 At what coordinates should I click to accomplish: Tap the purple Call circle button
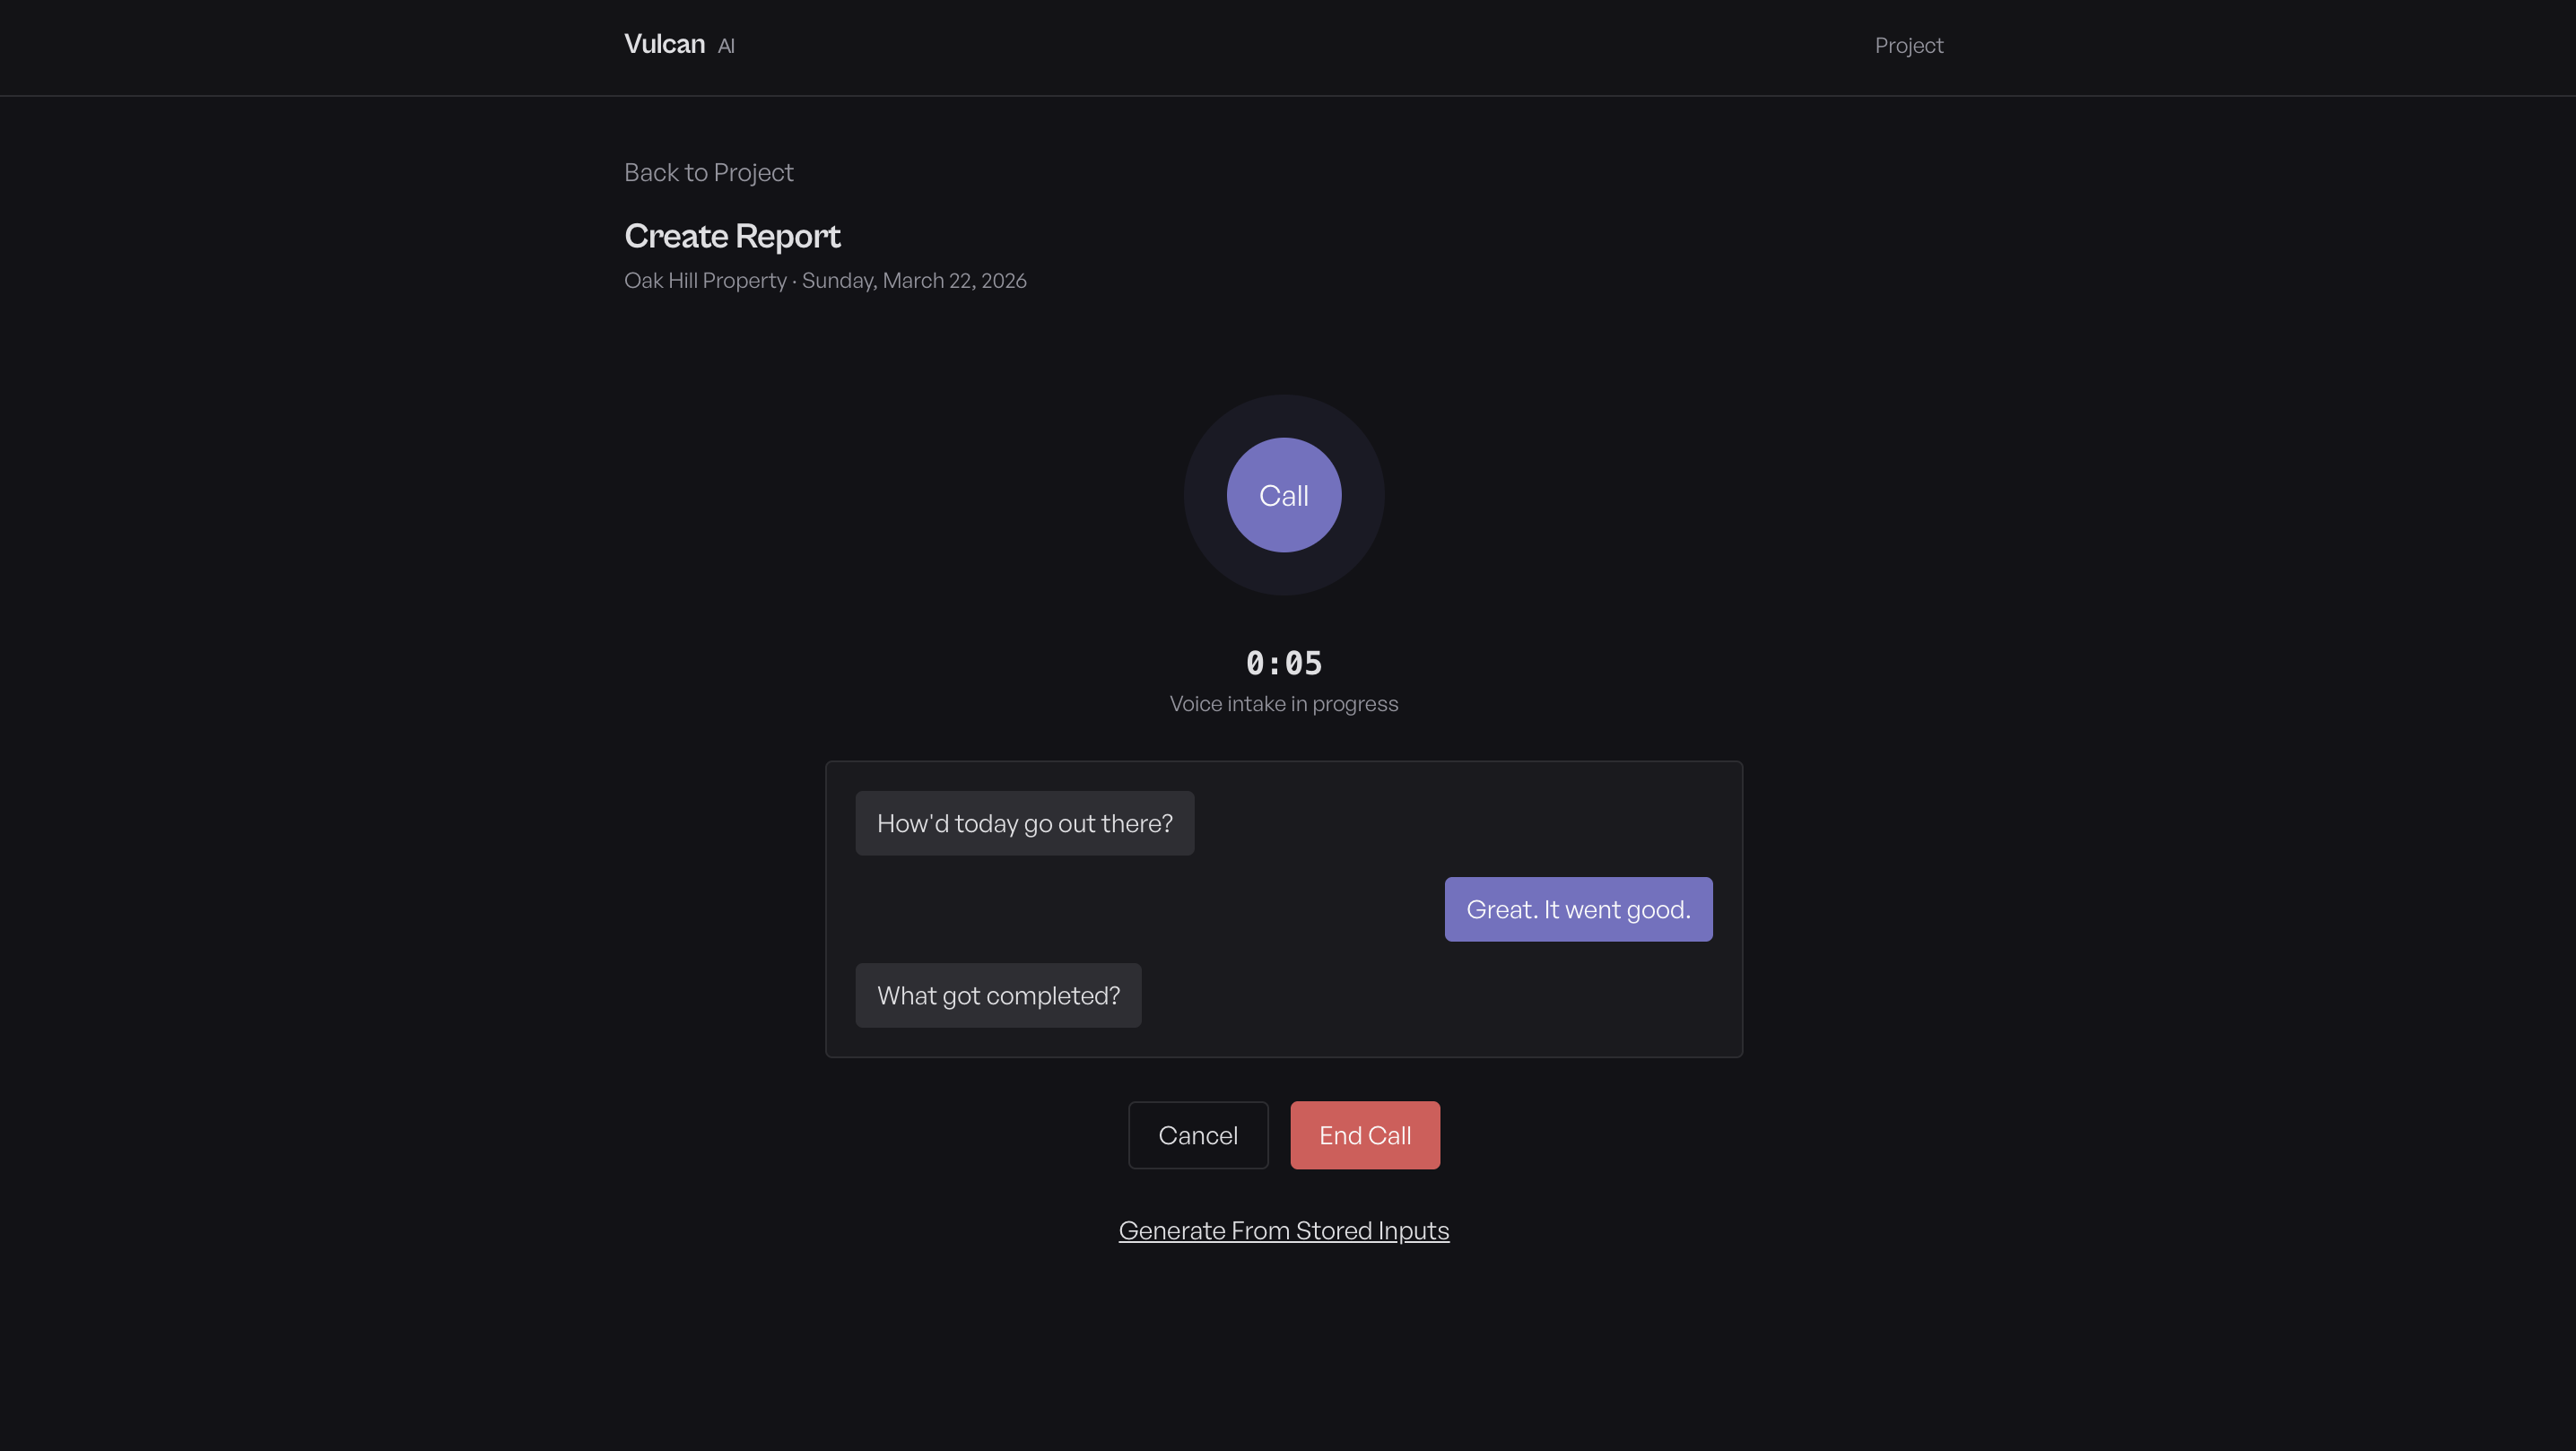(x=1284, y=495)
